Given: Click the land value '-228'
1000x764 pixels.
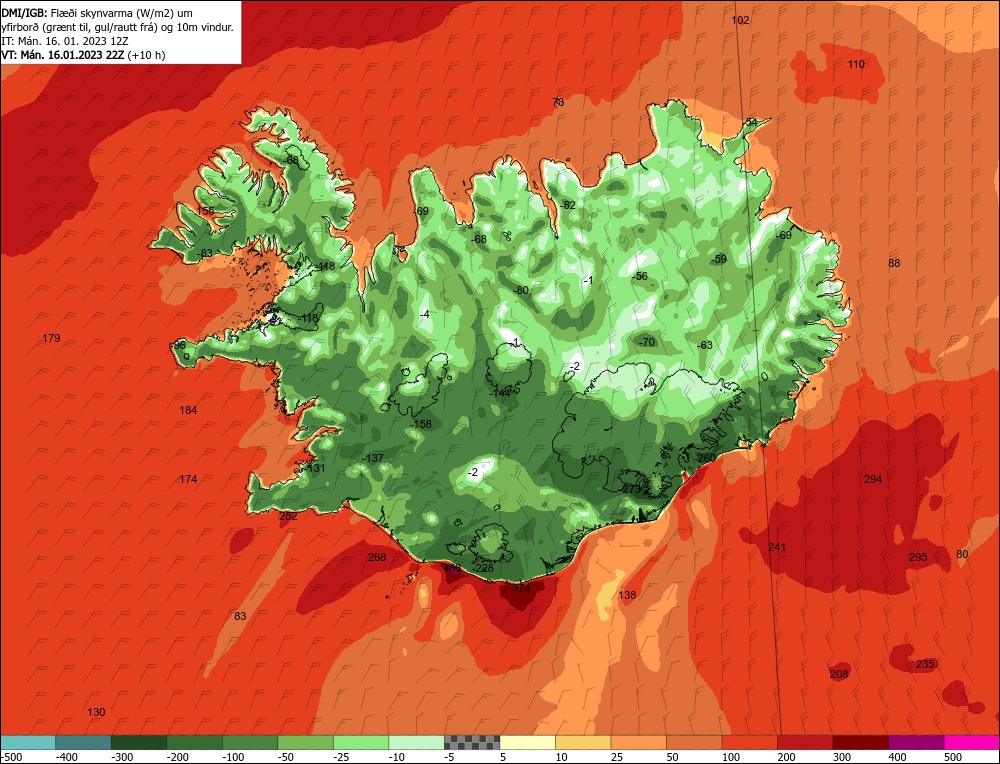Looking at the screenshot, I should (x=483, y=568).
